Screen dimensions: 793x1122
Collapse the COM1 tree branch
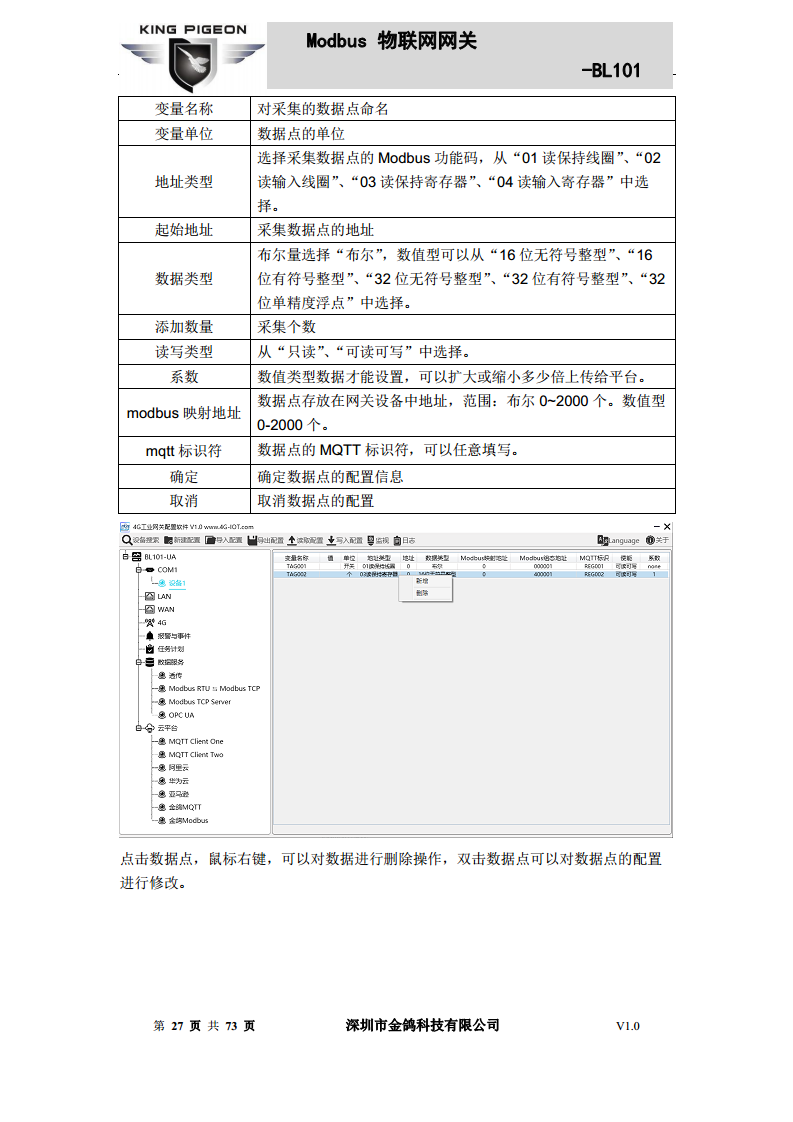coord(139,570)
